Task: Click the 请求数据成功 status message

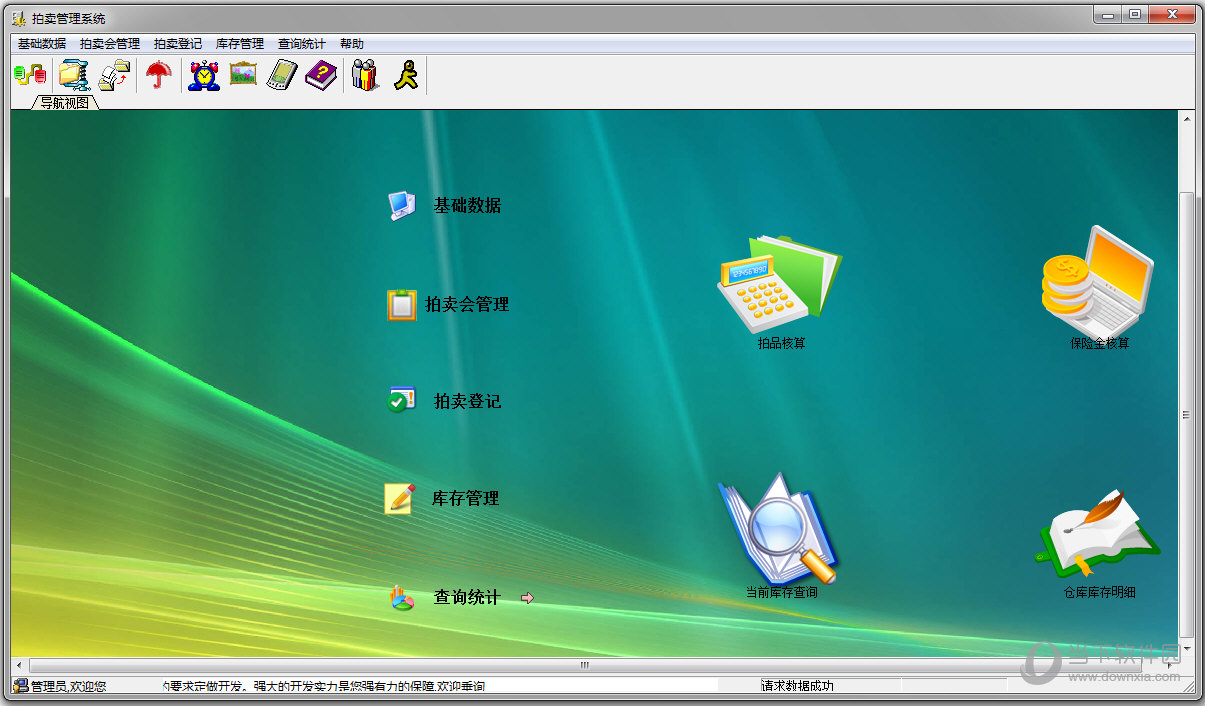Action: tap(797, 686)
